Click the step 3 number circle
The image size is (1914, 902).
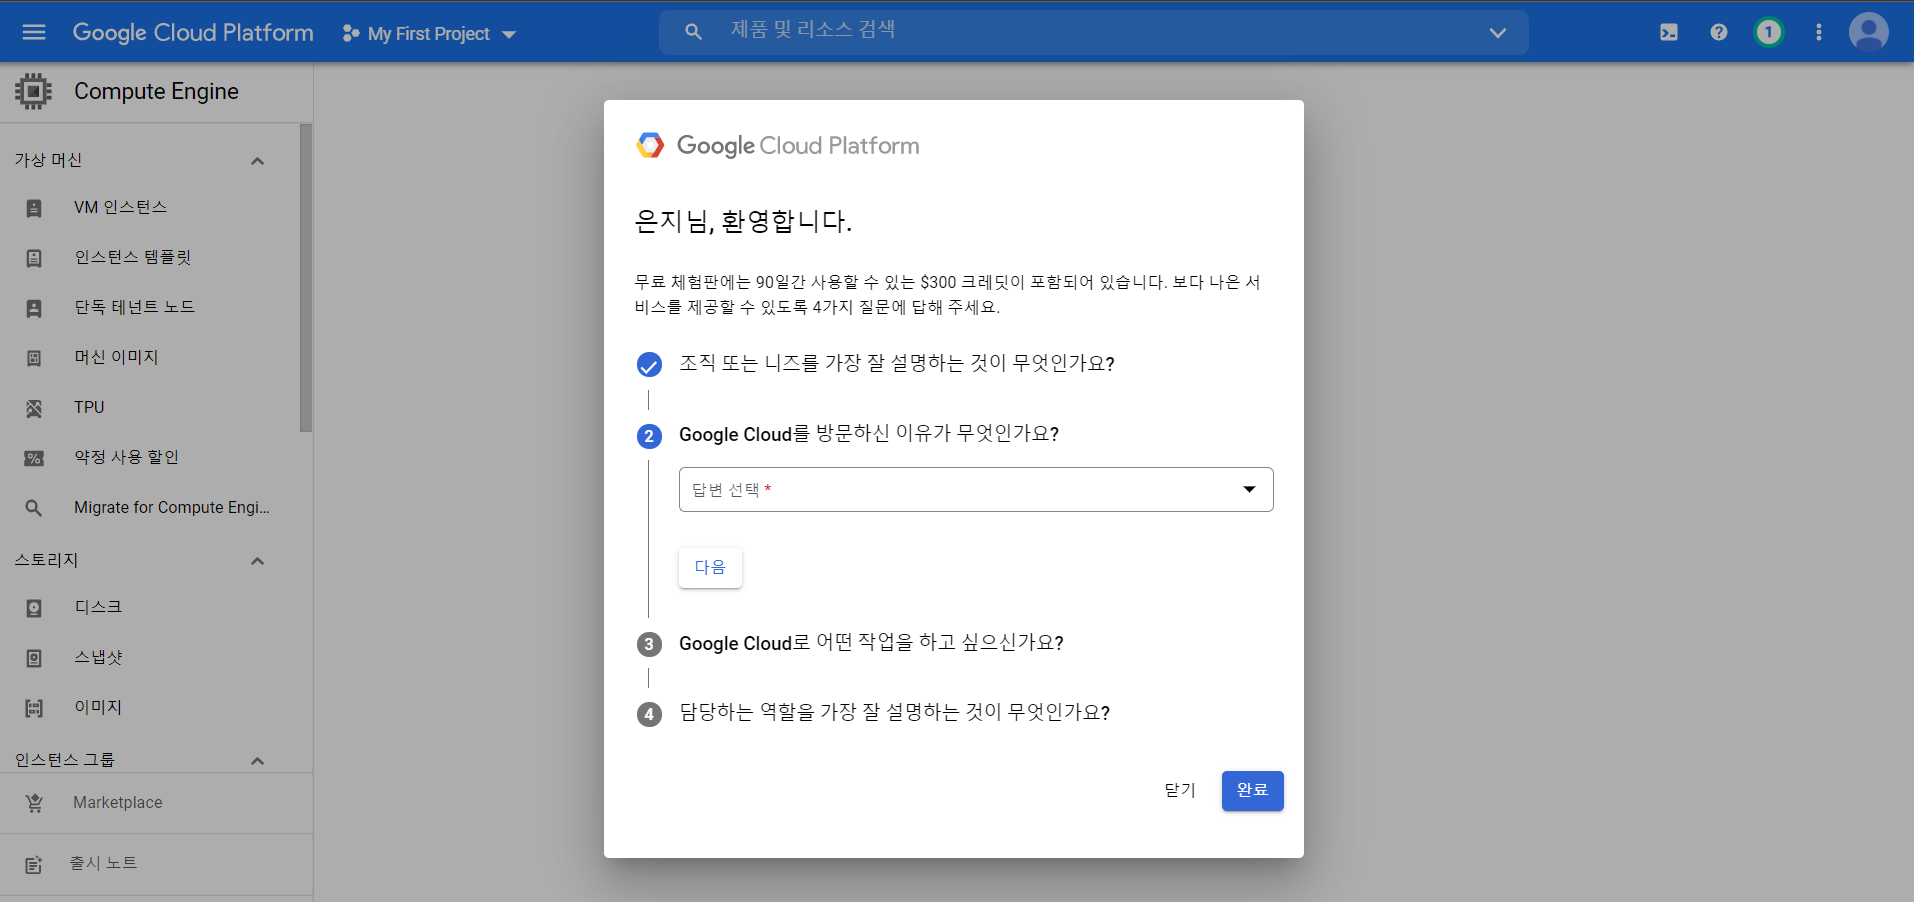click(x=649, y=644)
